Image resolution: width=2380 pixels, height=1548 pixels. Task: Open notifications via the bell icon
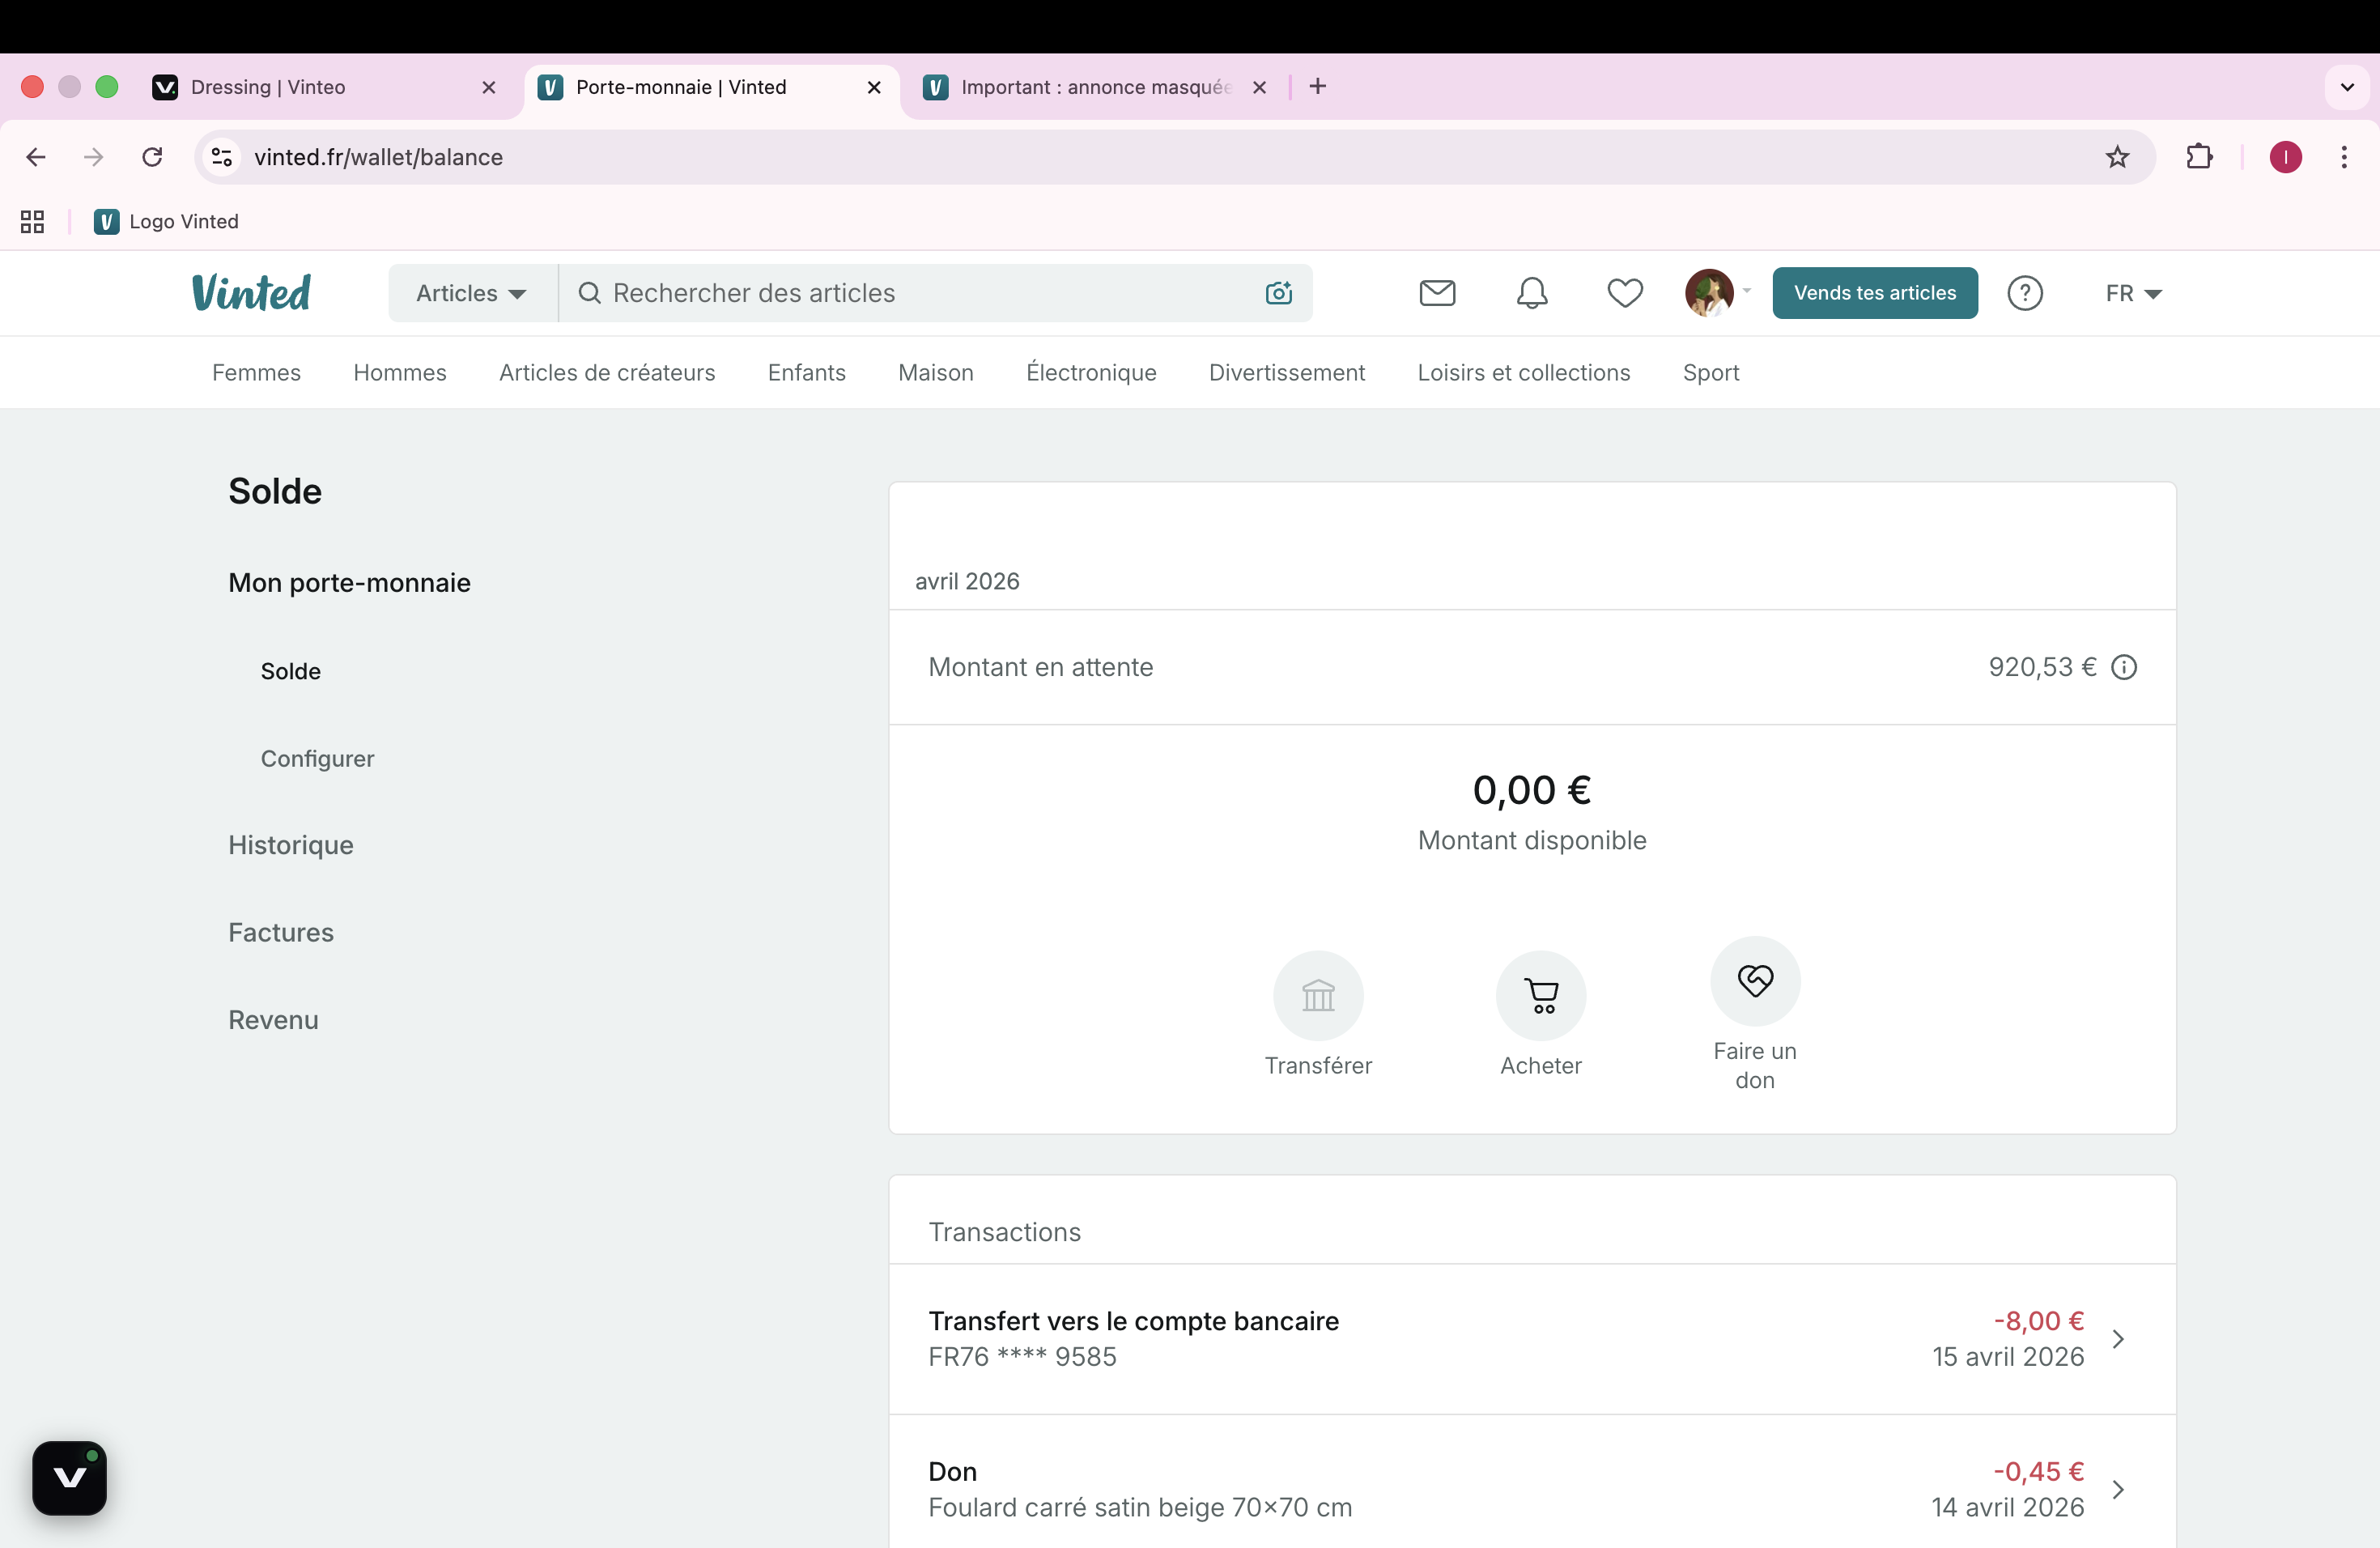point(1530,292)
